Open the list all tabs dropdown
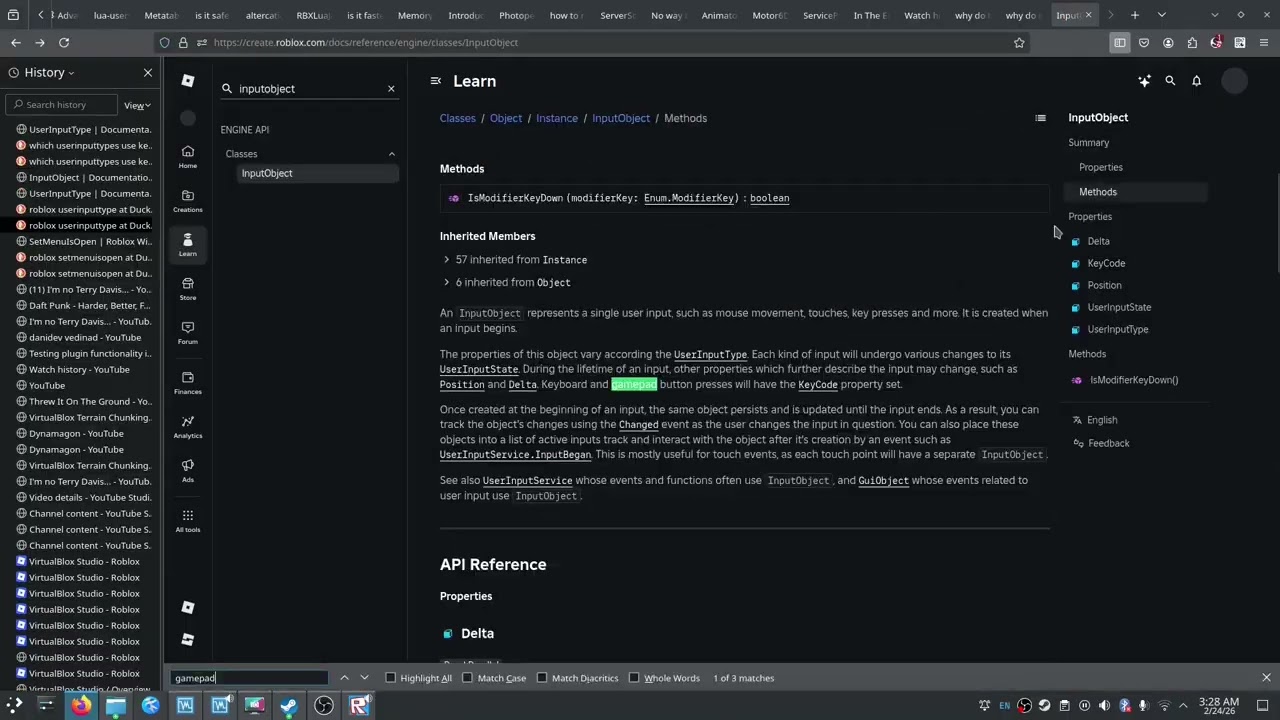1280x720 pixels. pyautogui.click(x=1161, y=15)
